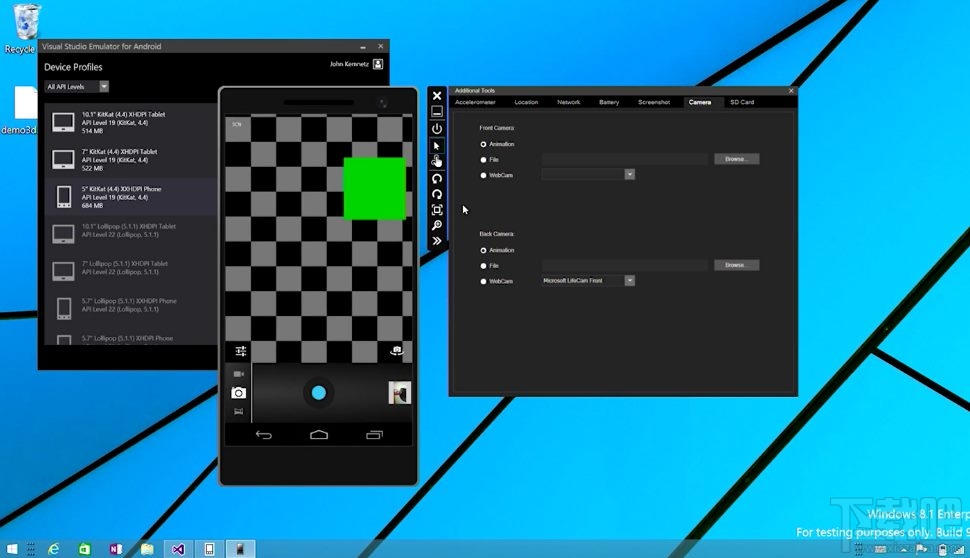Viewport: 970px width, 558px height.
Task: Open Windows Start button
Action: pos(12,549)
